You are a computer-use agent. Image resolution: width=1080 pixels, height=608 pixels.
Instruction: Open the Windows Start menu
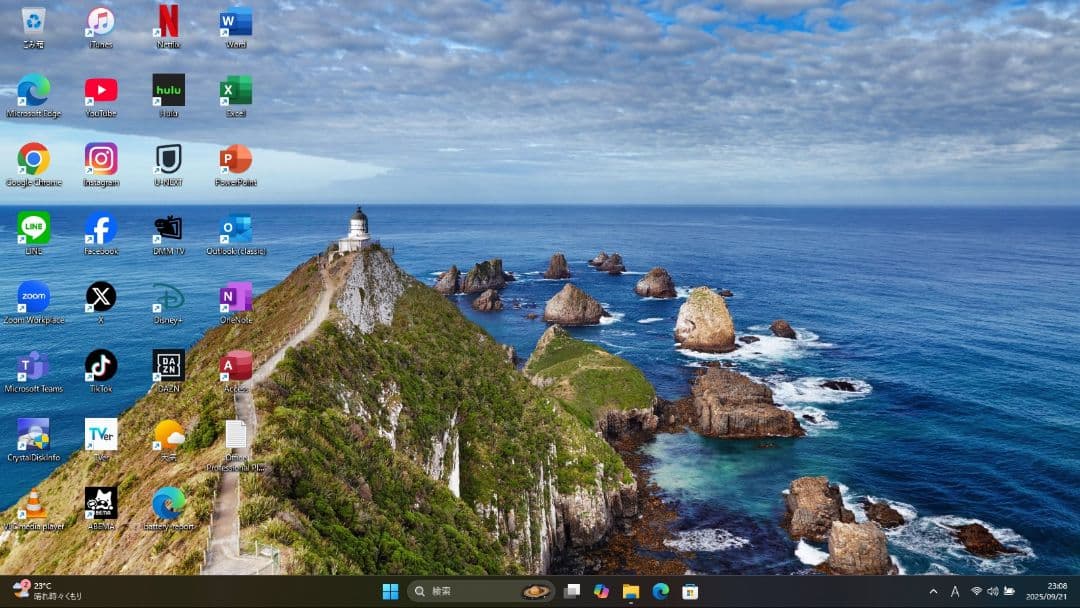pos(390,592)
